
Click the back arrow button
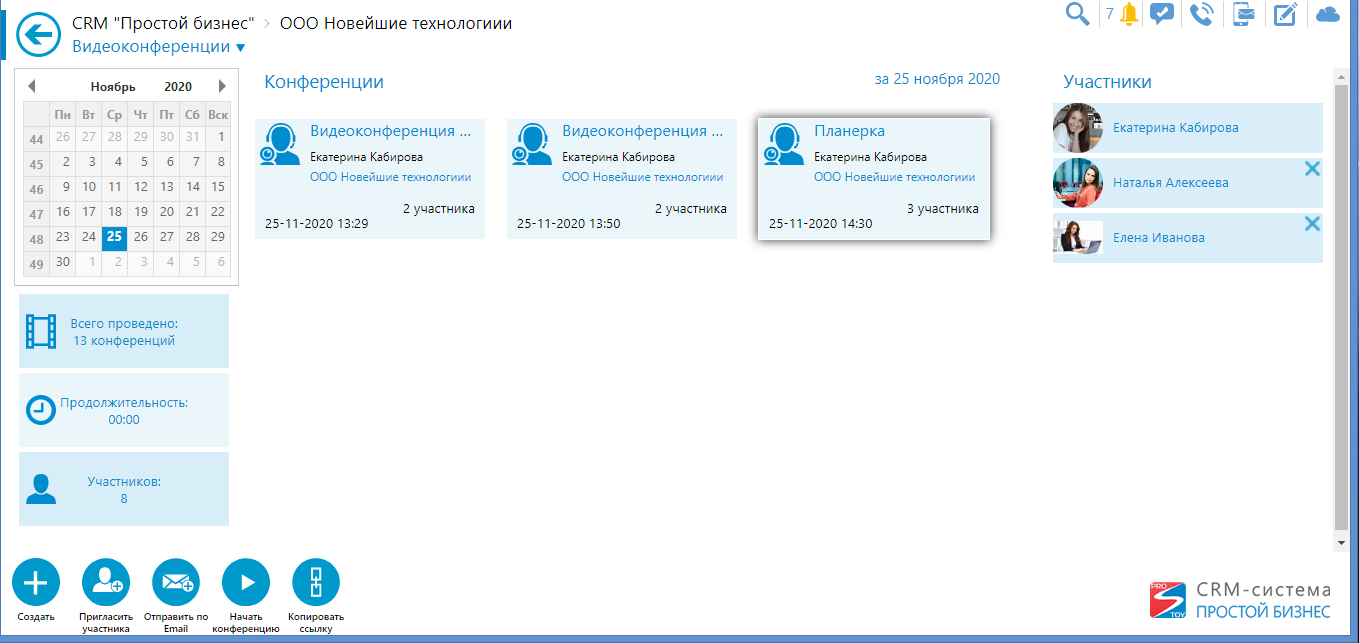(x=39, y=37)
